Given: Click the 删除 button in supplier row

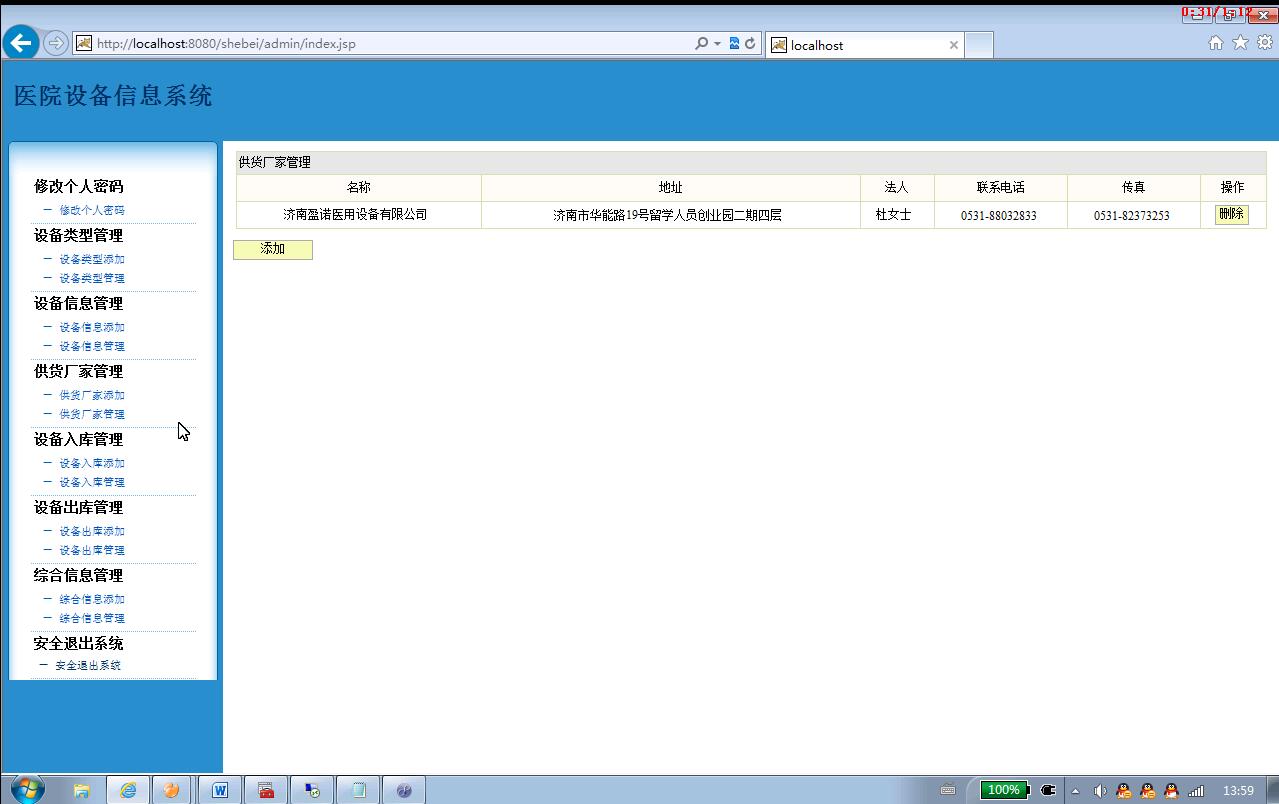Looking at the screenshot, I should 1231,214.
